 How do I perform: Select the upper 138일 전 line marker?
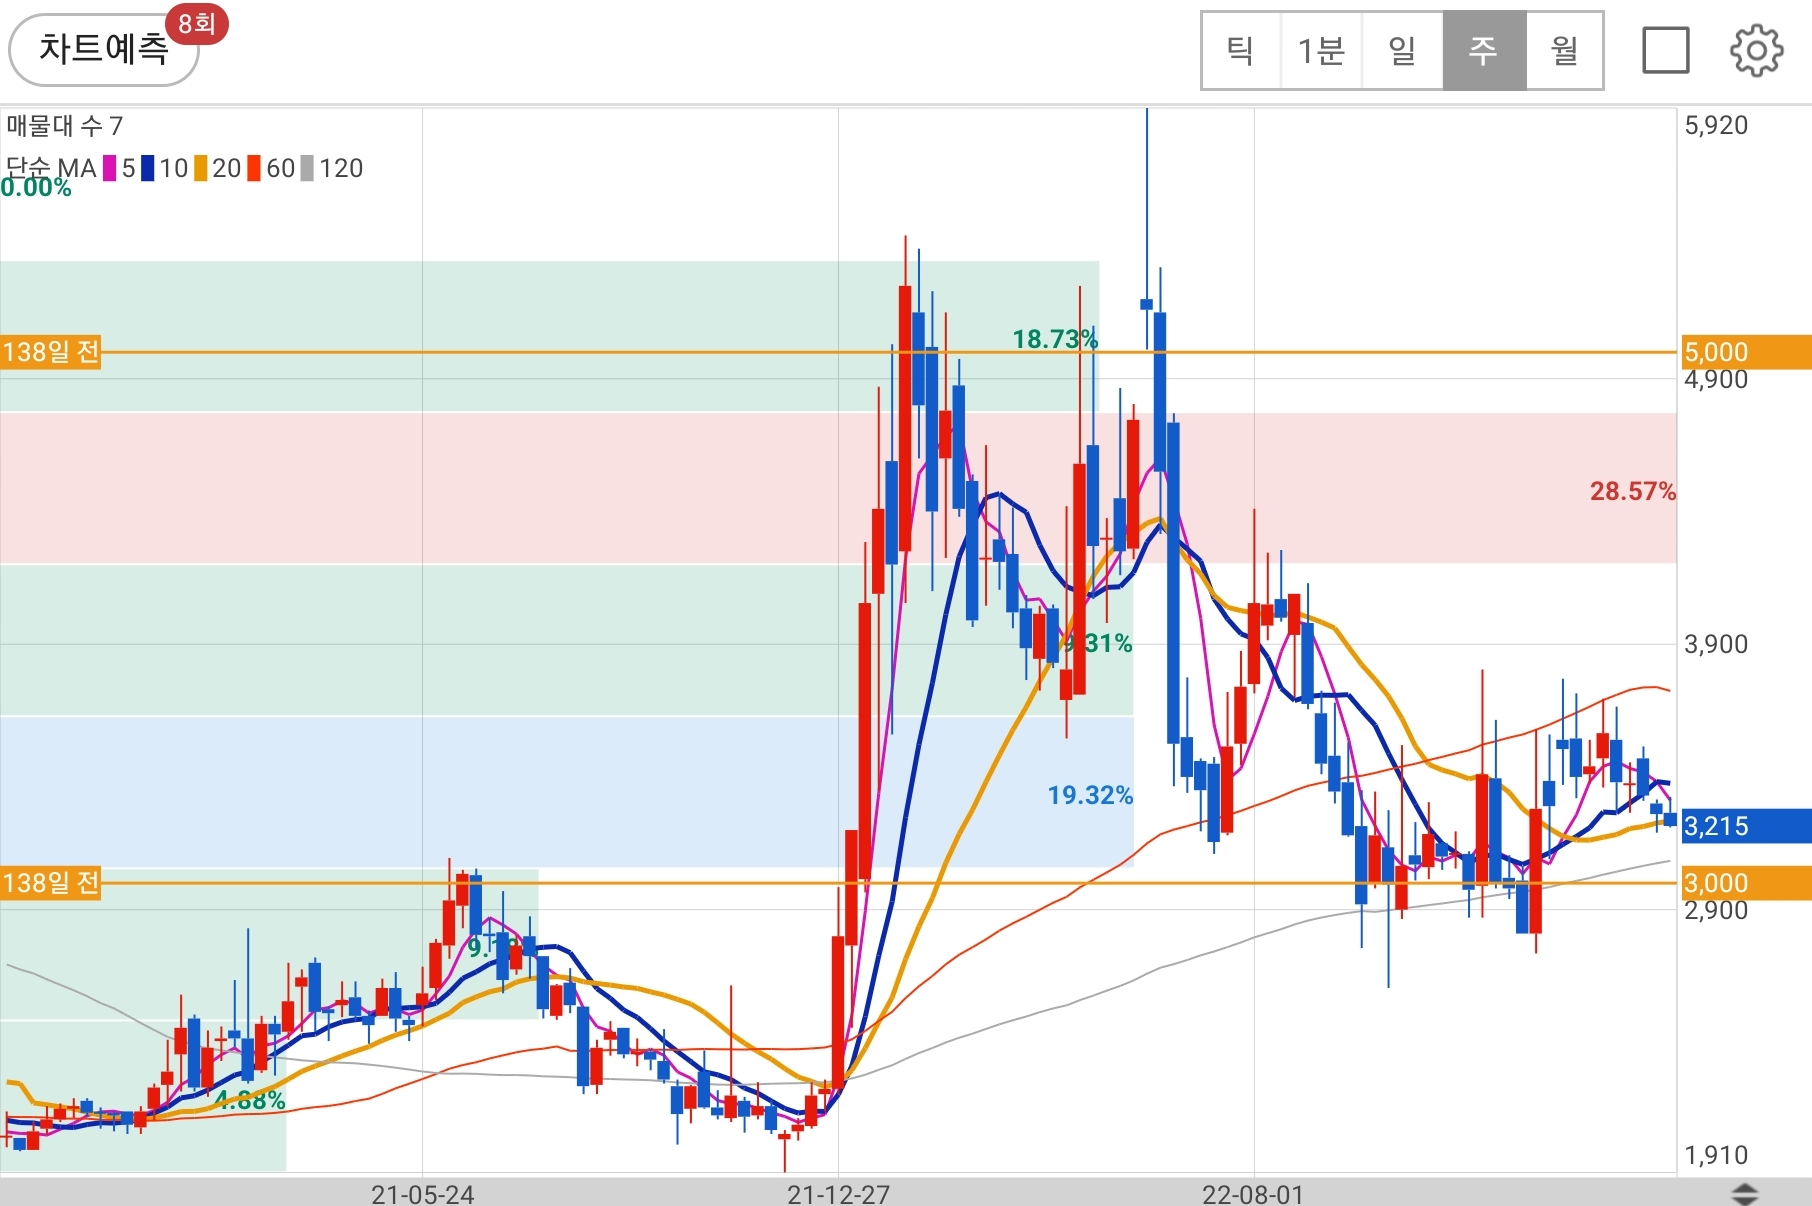click(x=51, y=352)
